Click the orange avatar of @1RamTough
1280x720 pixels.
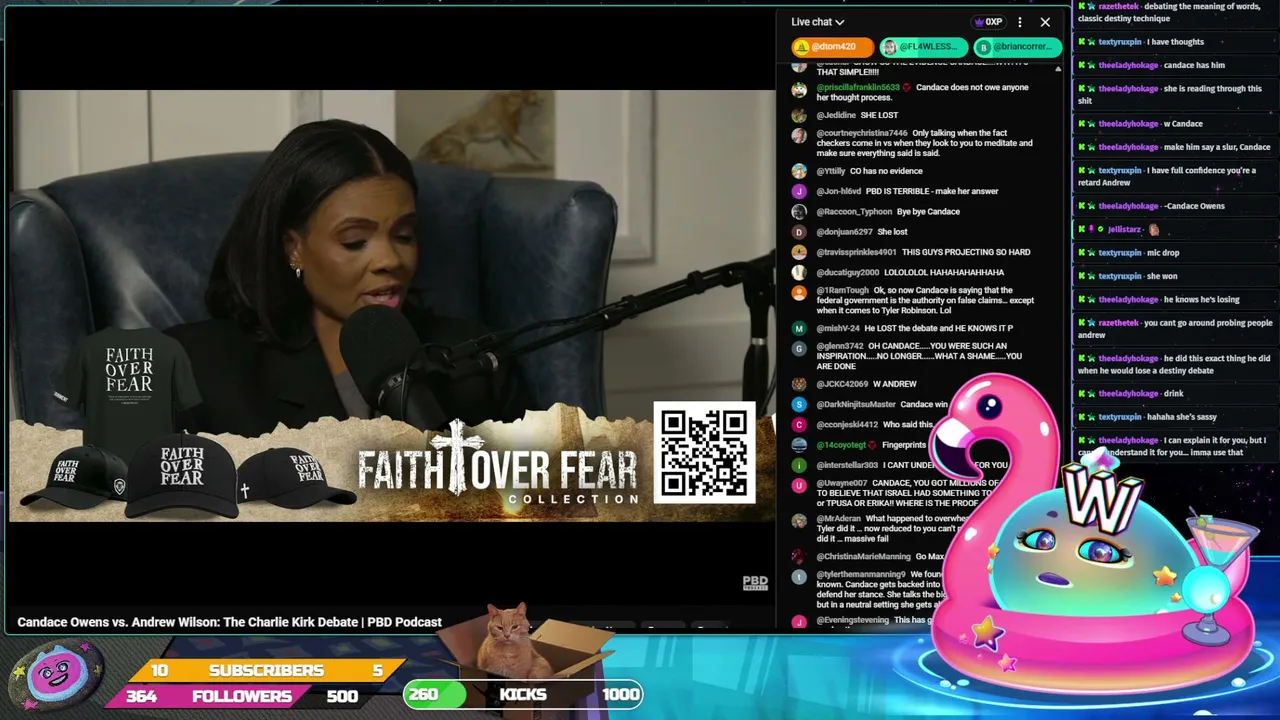click(799, 292)
